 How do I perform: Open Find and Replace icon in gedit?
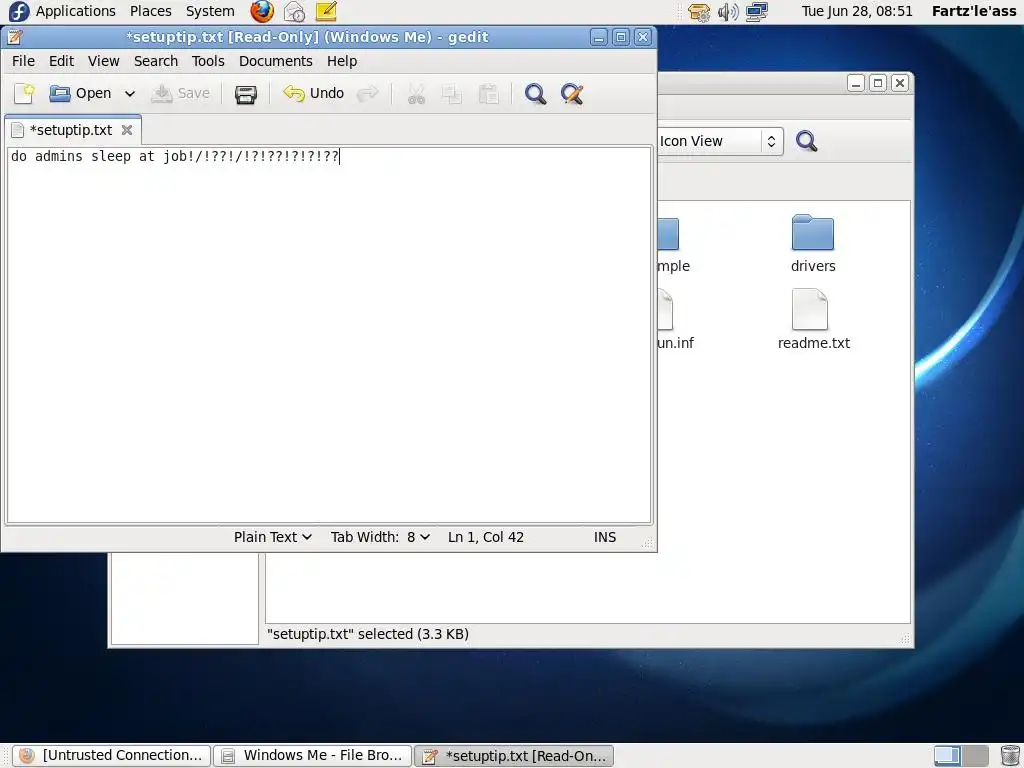click(x=571, y=94)
